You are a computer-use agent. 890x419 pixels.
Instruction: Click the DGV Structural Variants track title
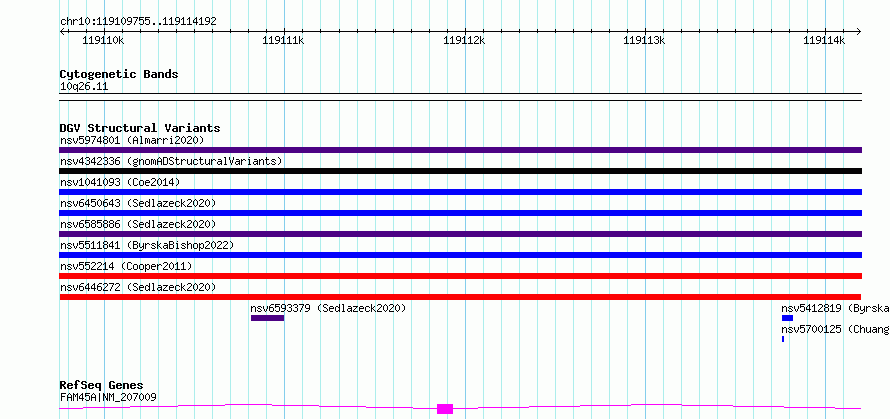tap(140, 128)
